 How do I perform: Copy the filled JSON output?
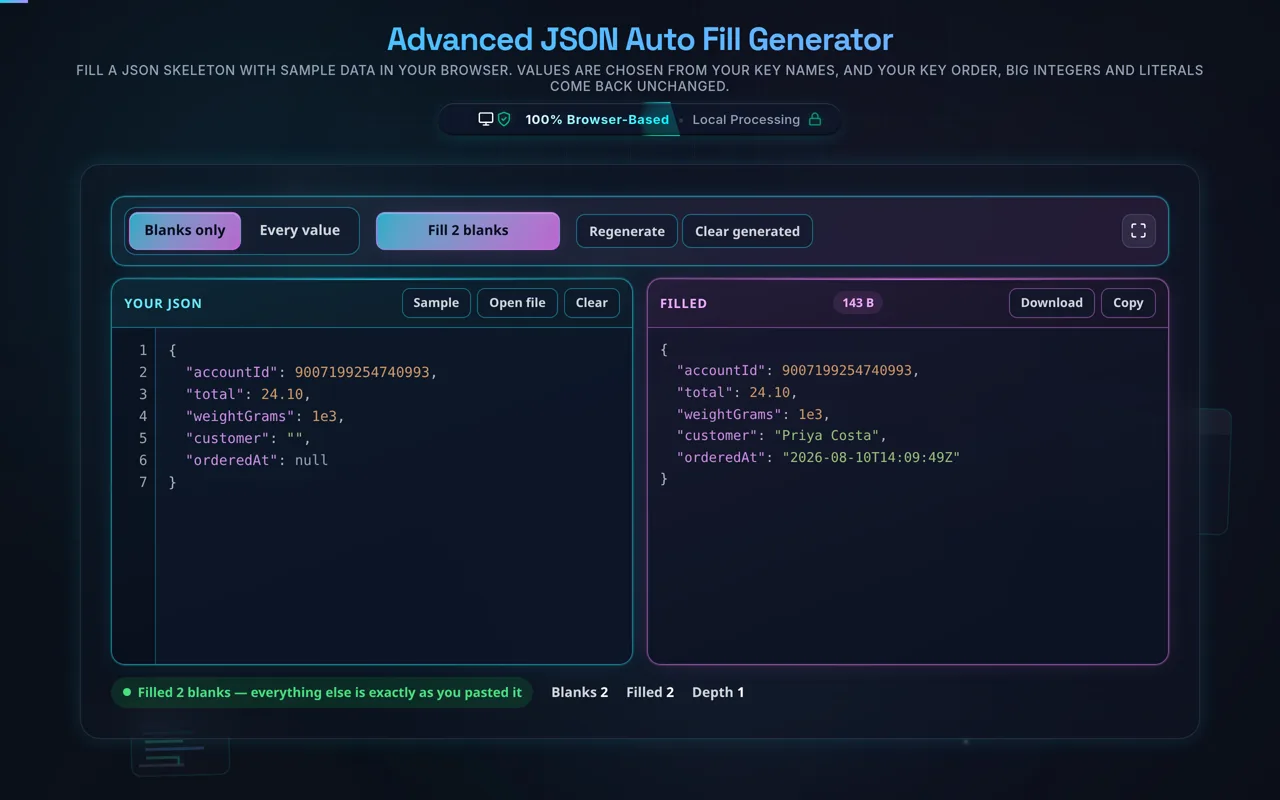pos(1128,303)
